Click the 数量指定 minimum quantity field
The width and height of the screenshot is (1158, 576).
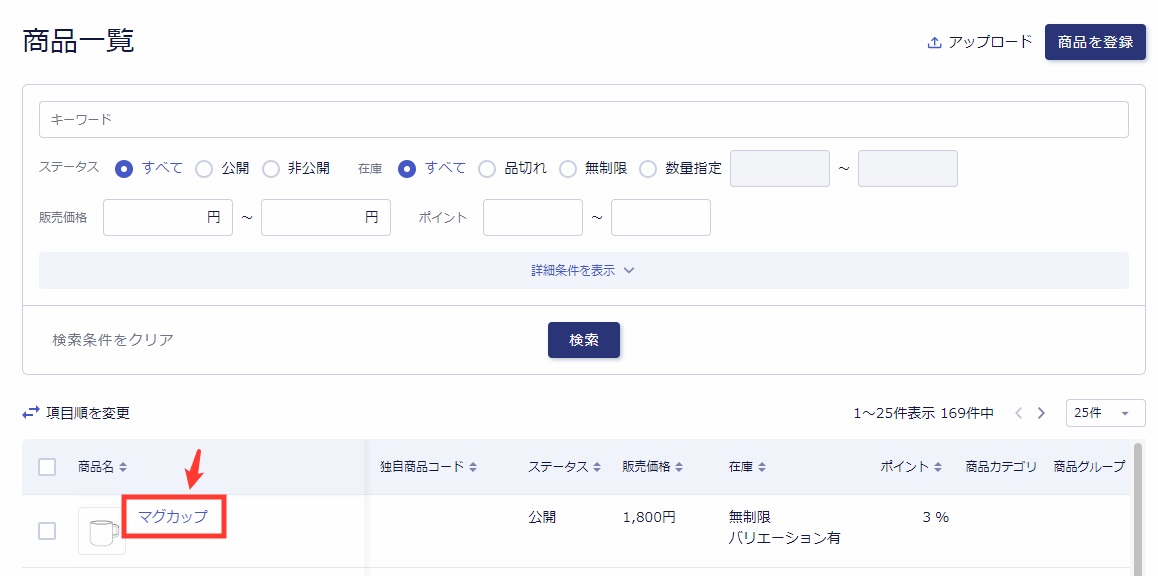[780, 168]
